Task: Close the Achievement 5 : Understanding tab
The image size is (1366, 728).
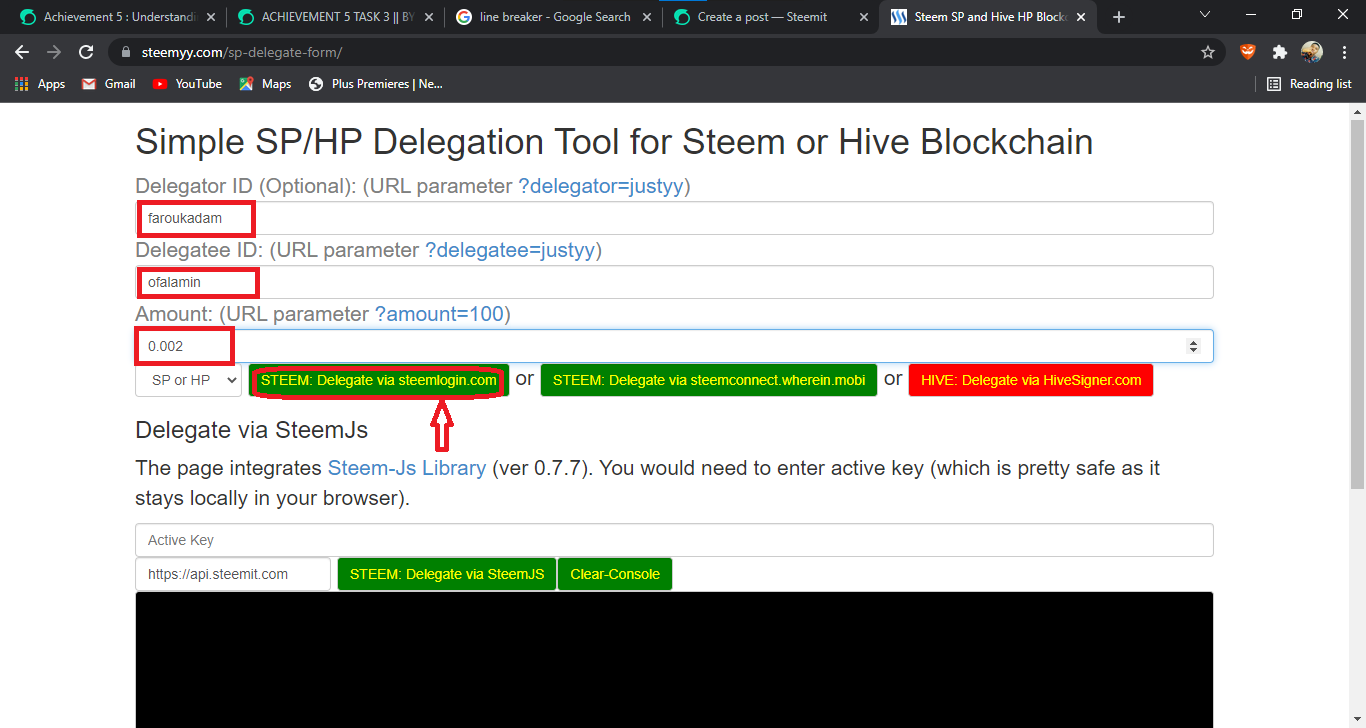Action: [211, 17]
